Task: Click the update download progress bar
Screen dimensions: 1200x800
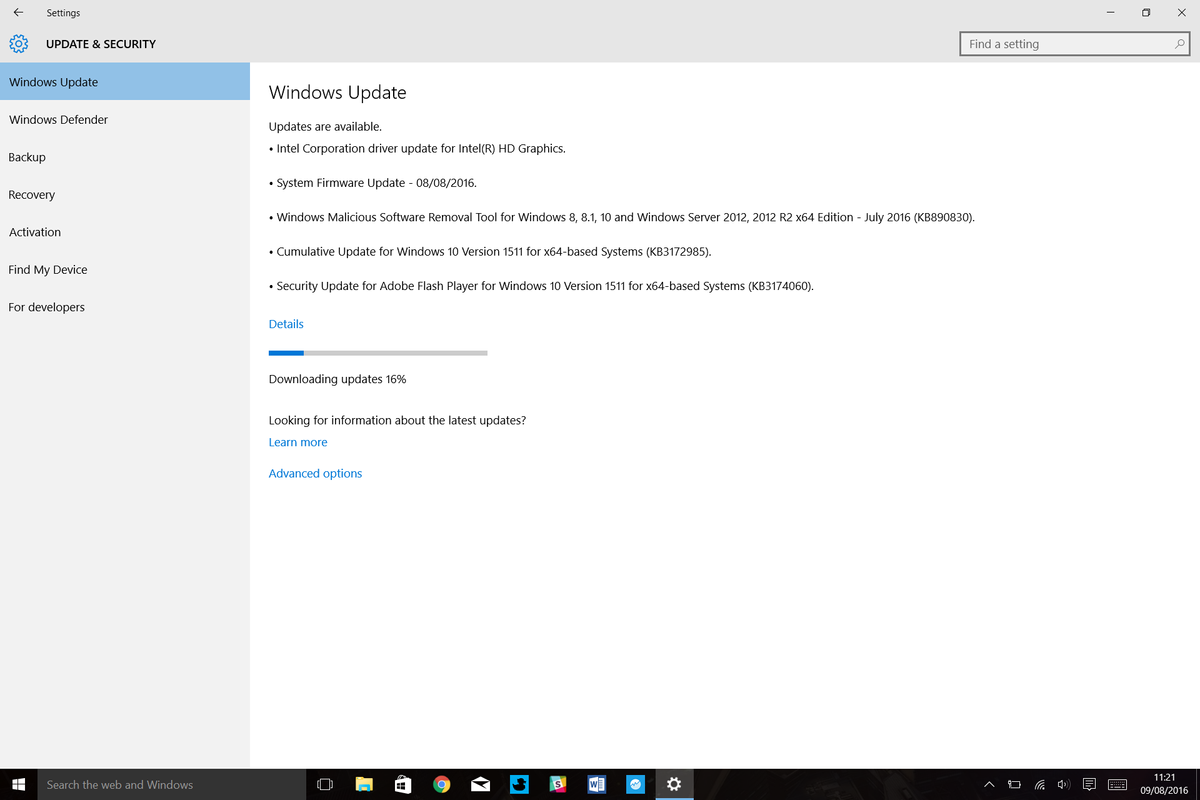Action: point(377,352)
